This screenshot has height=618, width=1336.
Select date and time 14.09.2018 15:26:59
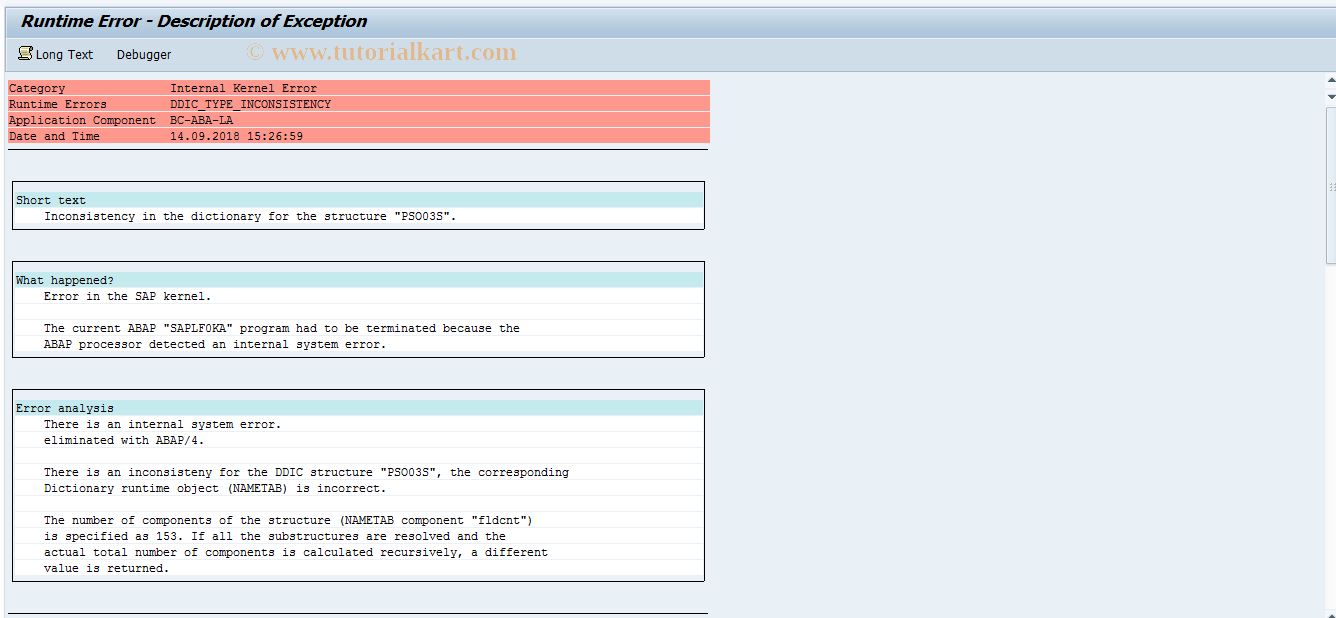click(236, 136)
